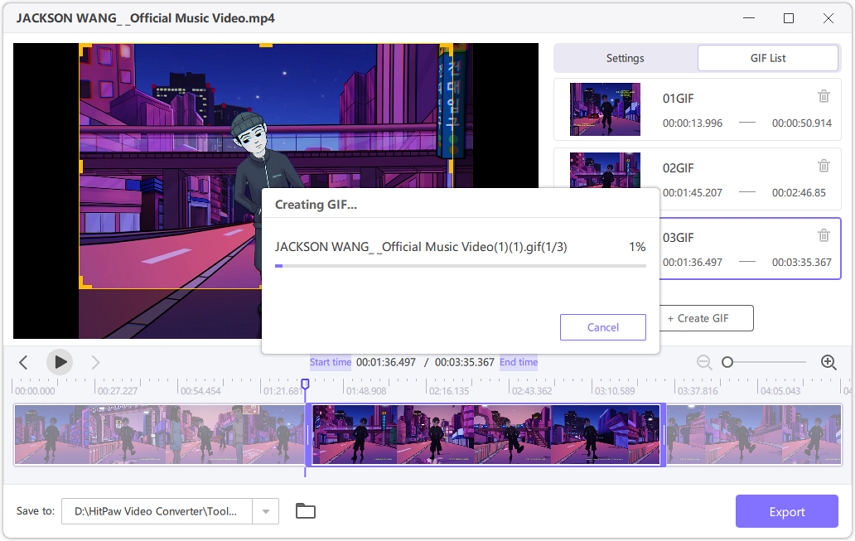
Task: Click the bottom-left crop corner handle
Action: pos(85,282)
